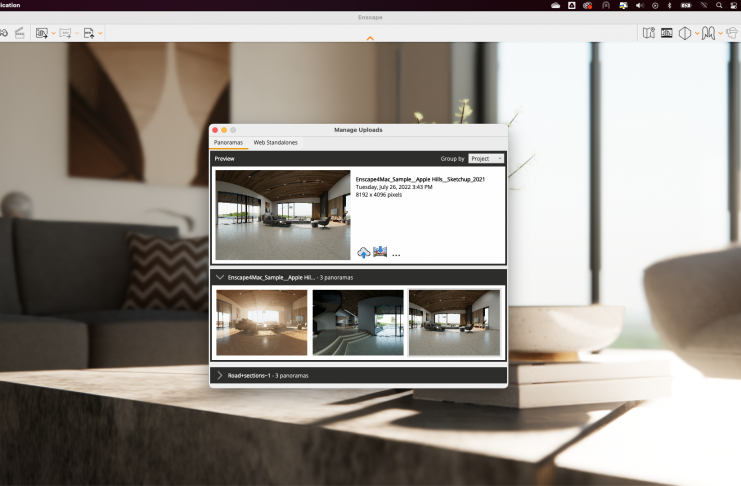
Task: Click the open-book library icon
Action: [x=708, y=33]
